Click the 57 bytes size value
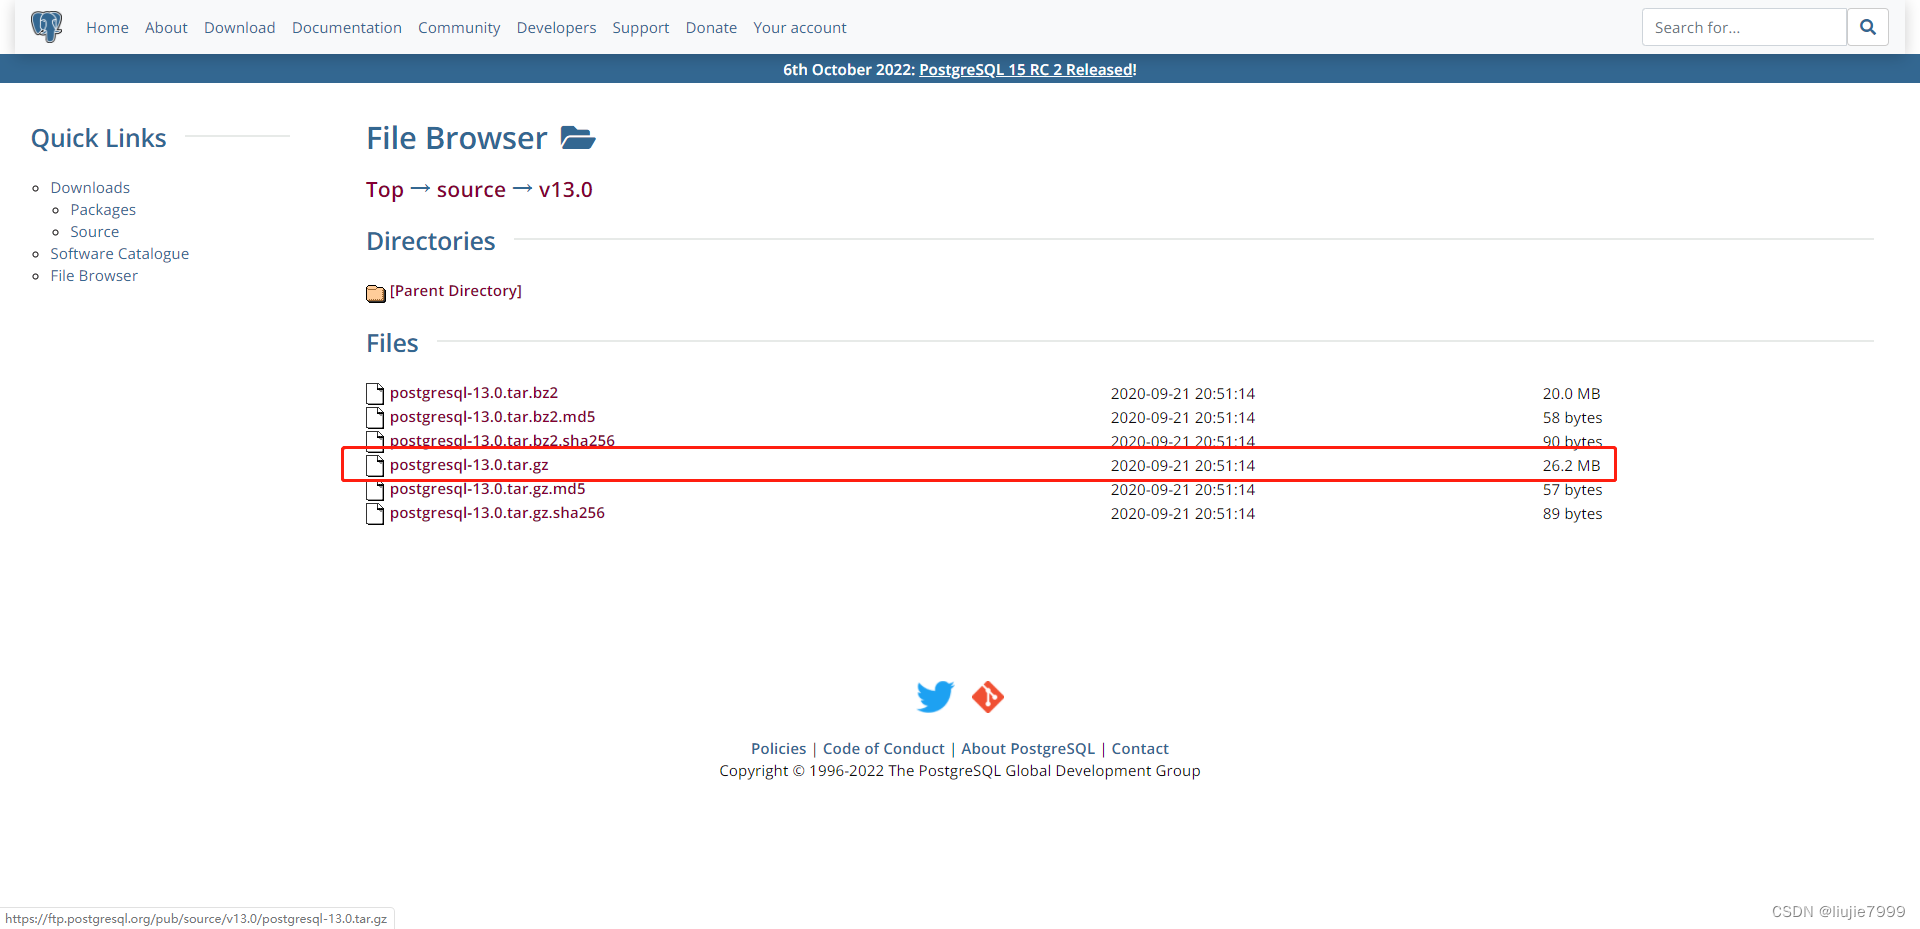1920x929 pixels. pos(1572,489)
